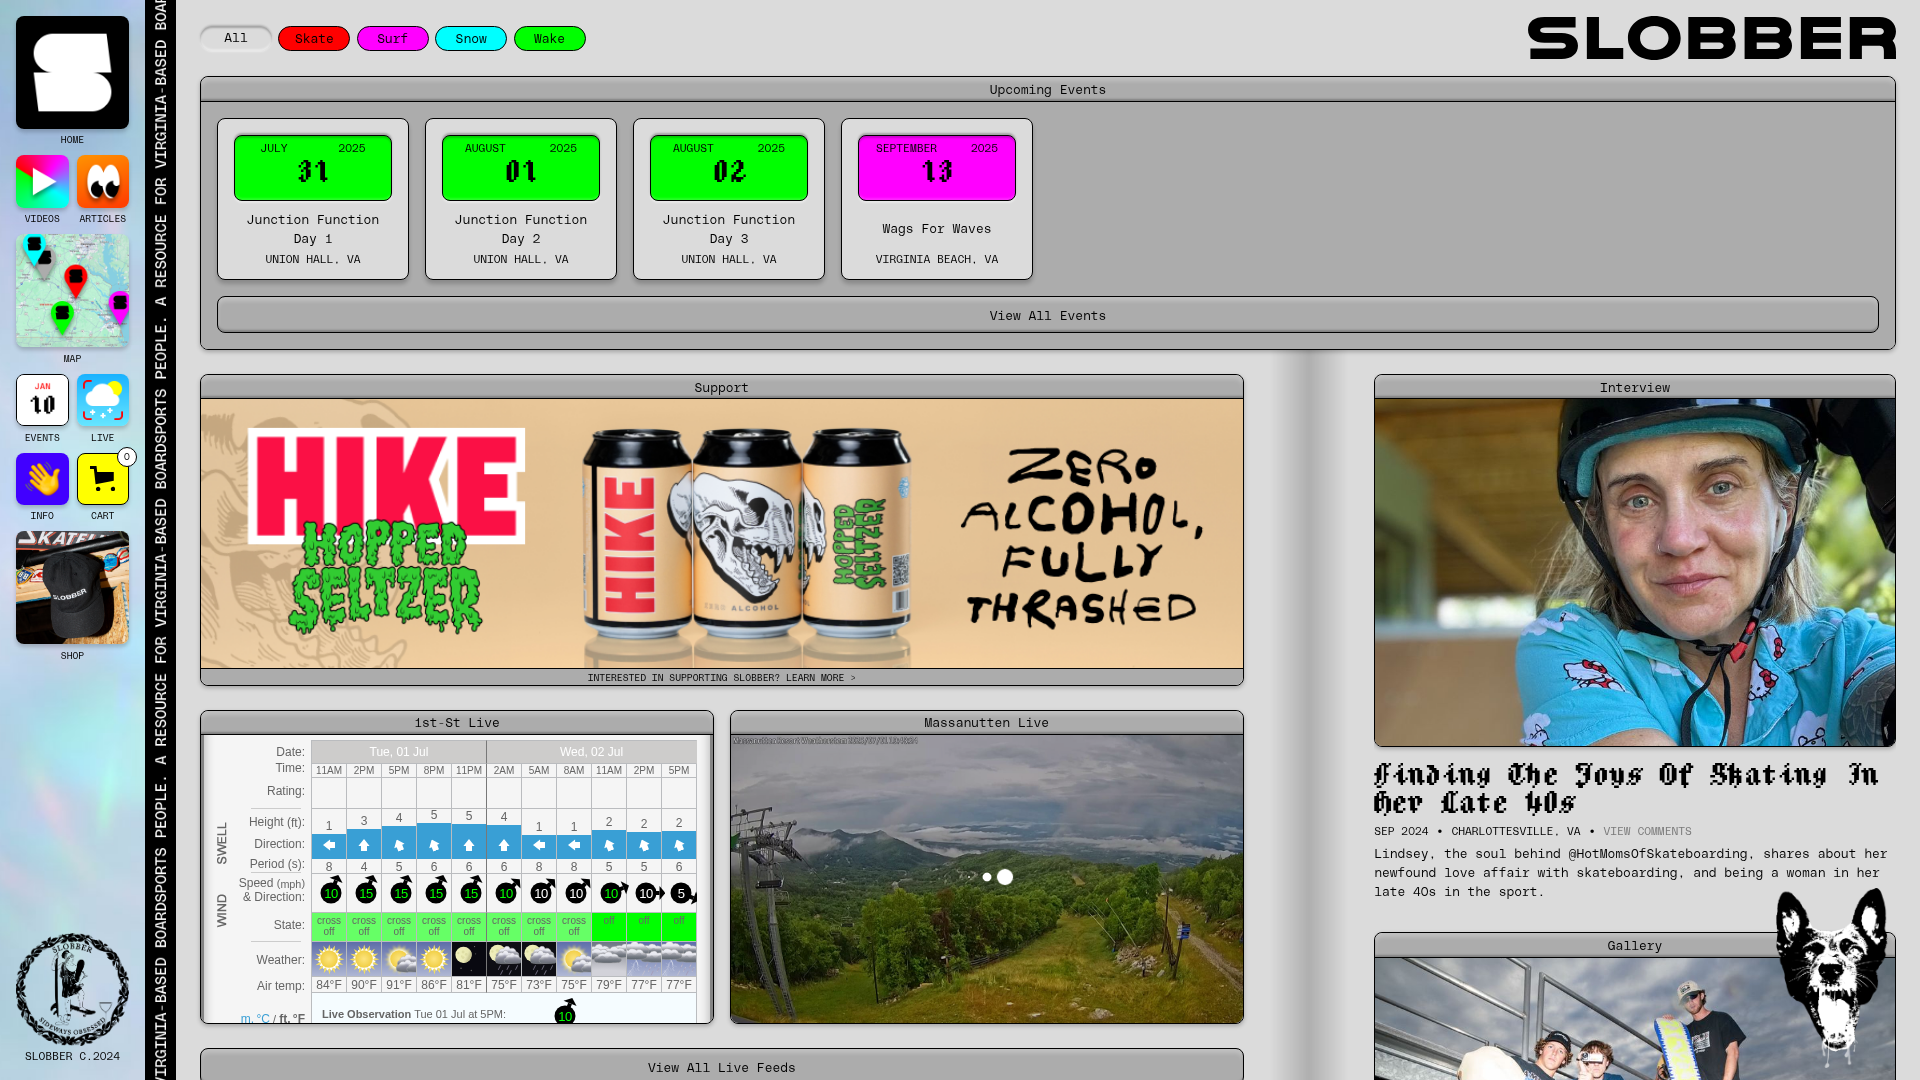Click Interested in Supporting Slobber learn more link
The image size is (1920, 1080).
(x=722, y=678)
